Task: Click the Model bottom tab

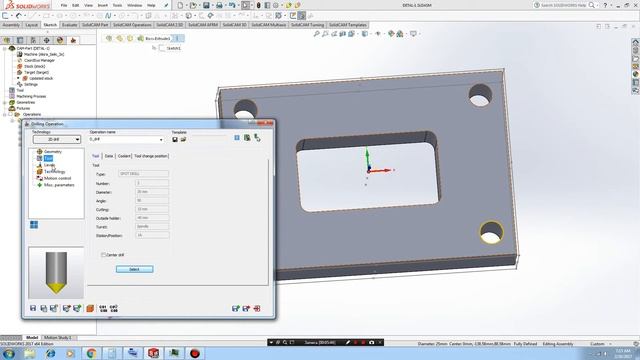Action: coord(32,338)
